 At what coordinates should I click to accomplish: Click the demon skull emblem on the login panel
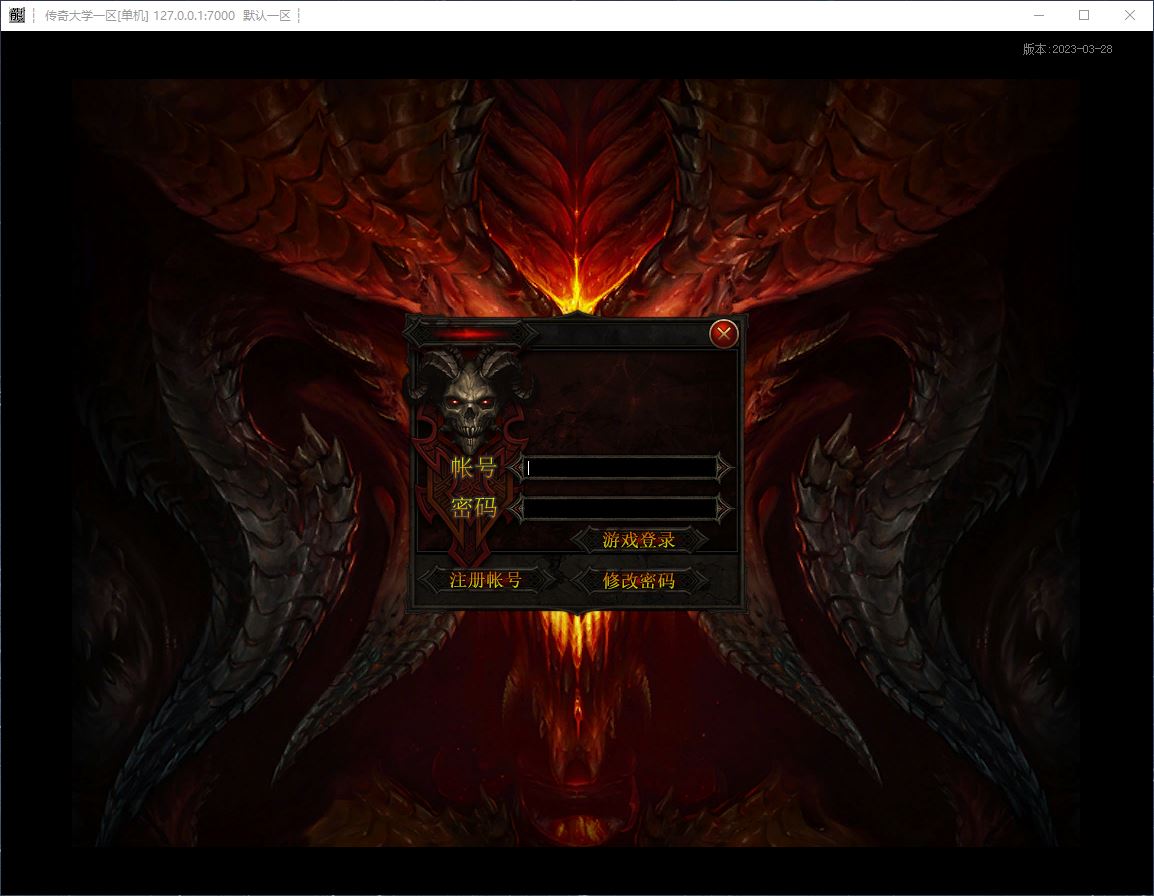470,400
